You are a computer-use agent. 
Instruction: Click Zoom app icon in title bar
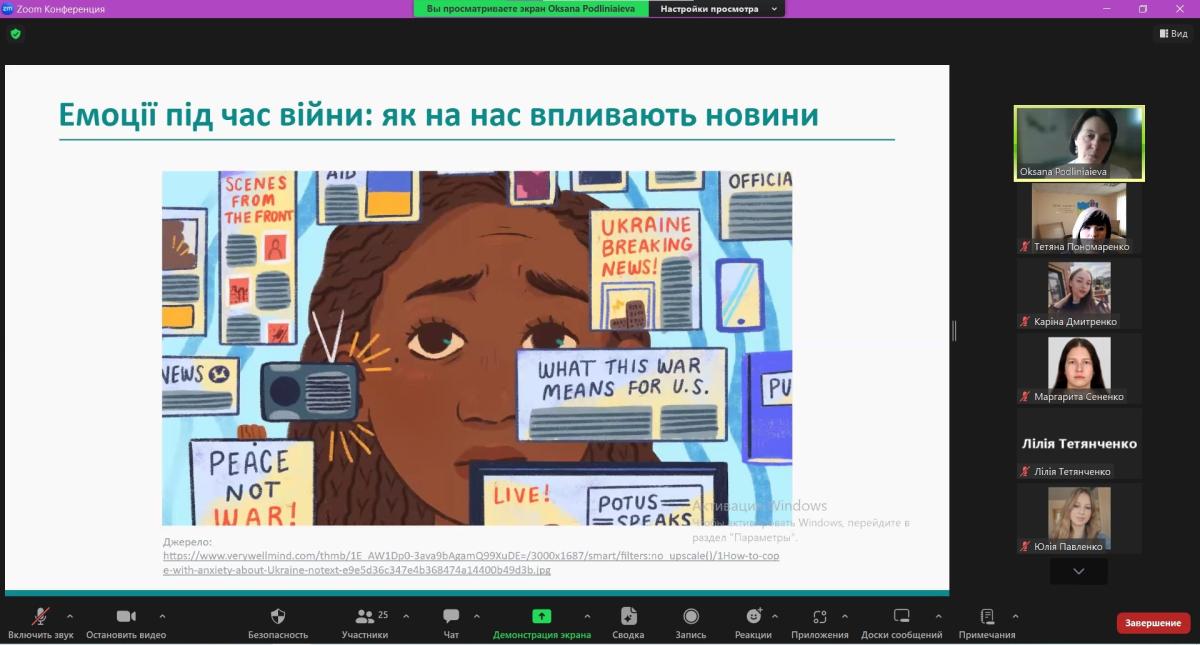coord(8,9)
